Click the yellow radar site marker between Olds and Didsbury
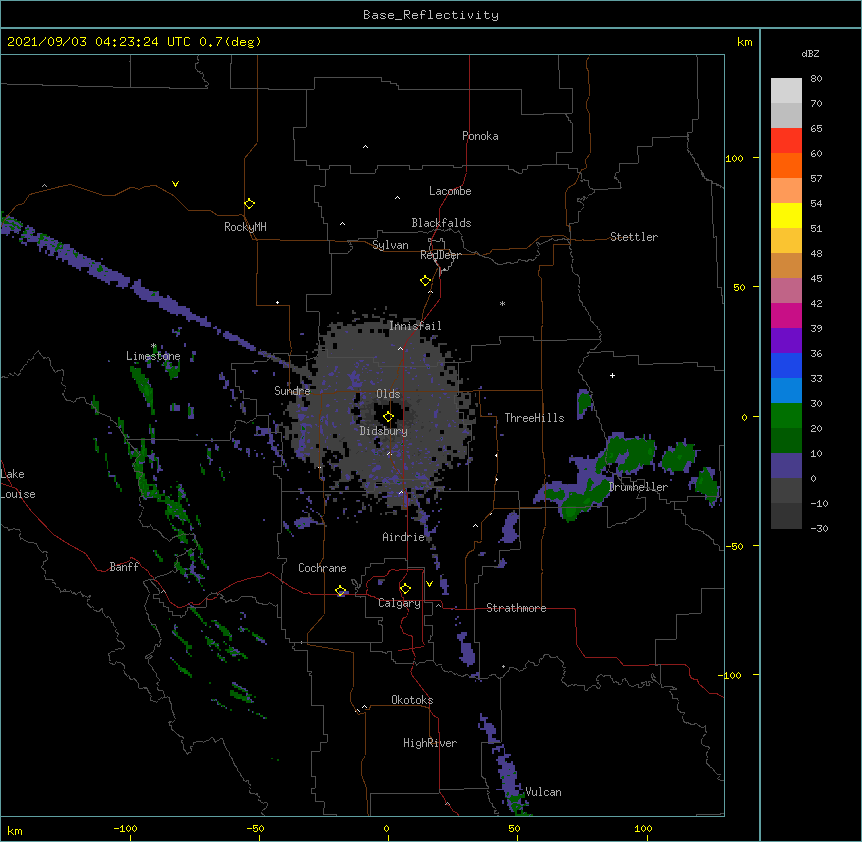Screen dimensions: 862x842 point(388,417)
